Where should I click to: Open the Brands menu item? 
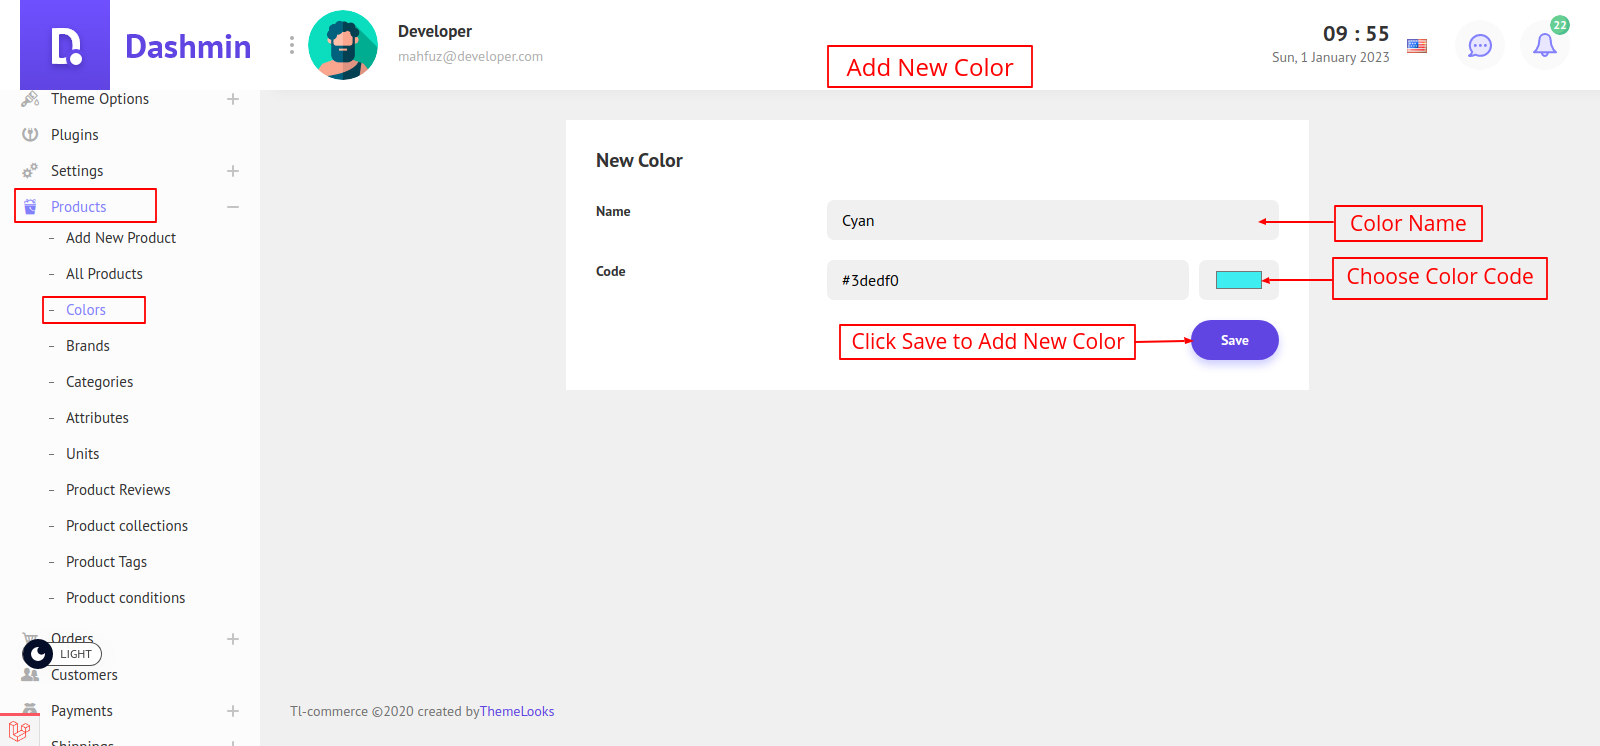tap(88, 346)
